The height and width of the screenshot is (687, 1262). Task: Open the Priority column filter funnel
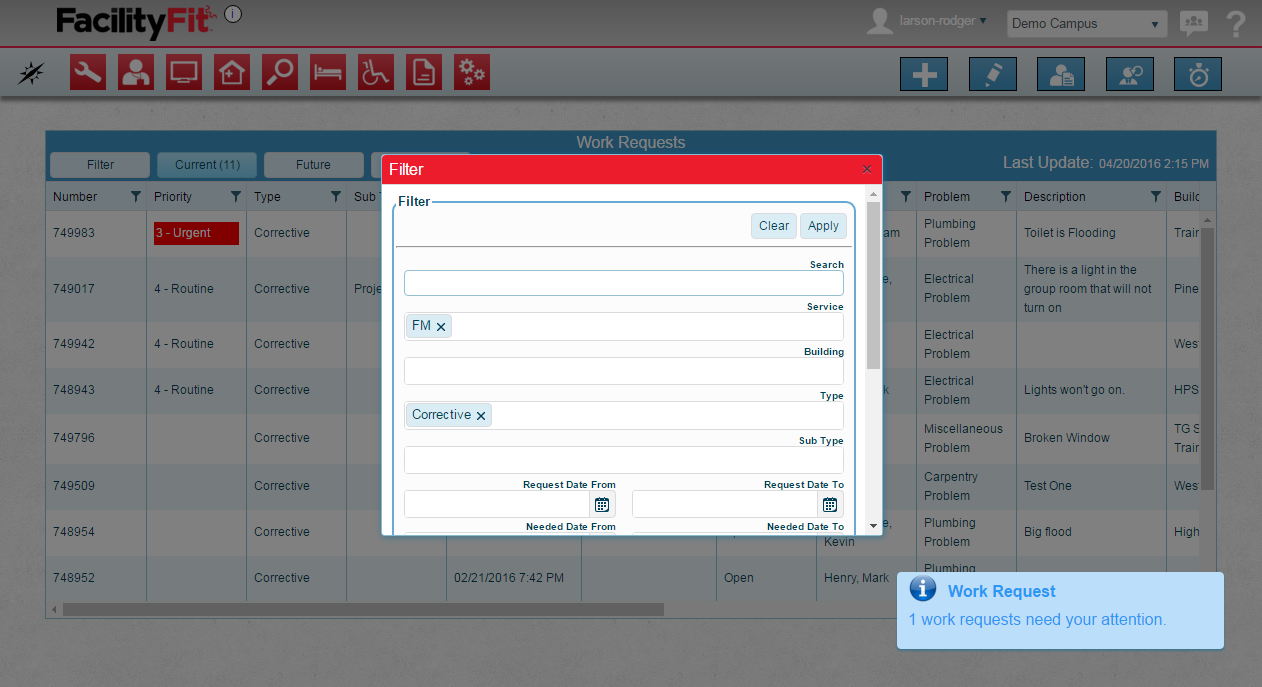point(236,197)
